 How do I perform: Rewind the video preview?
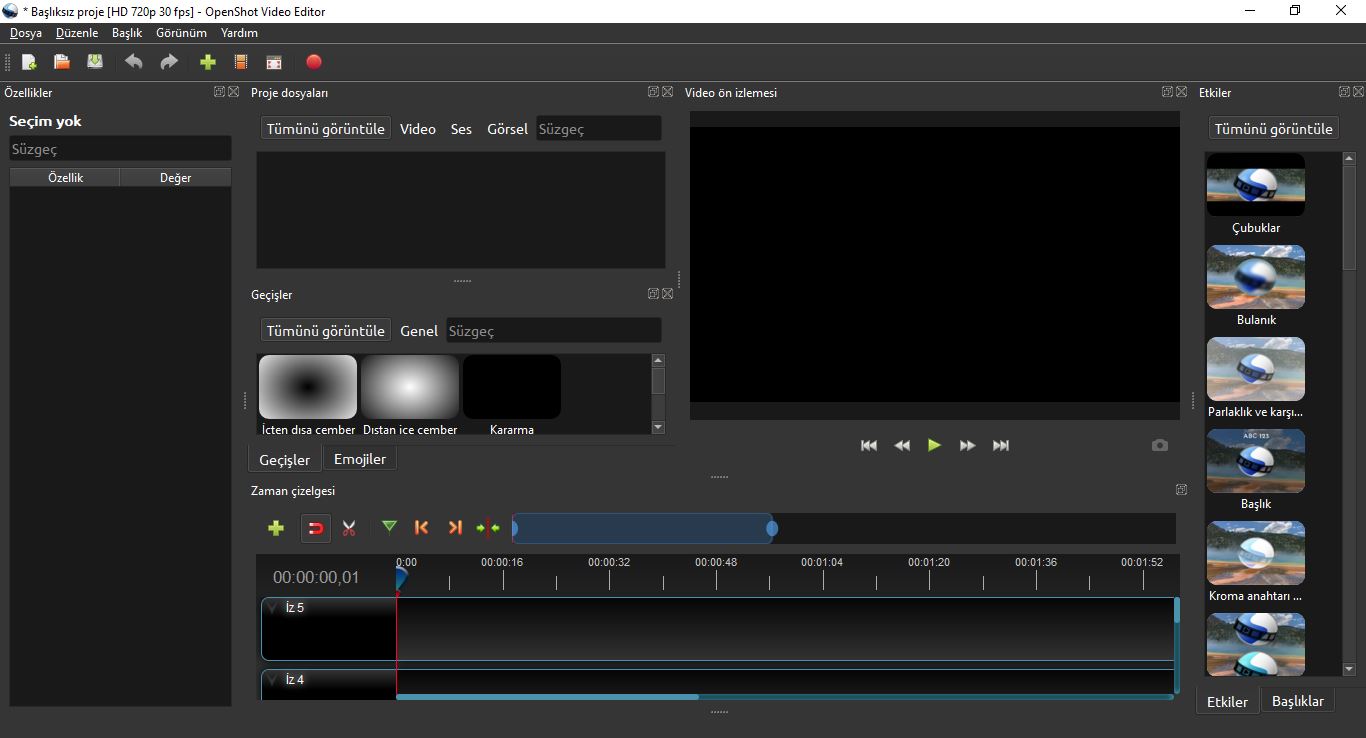point(902,446)
